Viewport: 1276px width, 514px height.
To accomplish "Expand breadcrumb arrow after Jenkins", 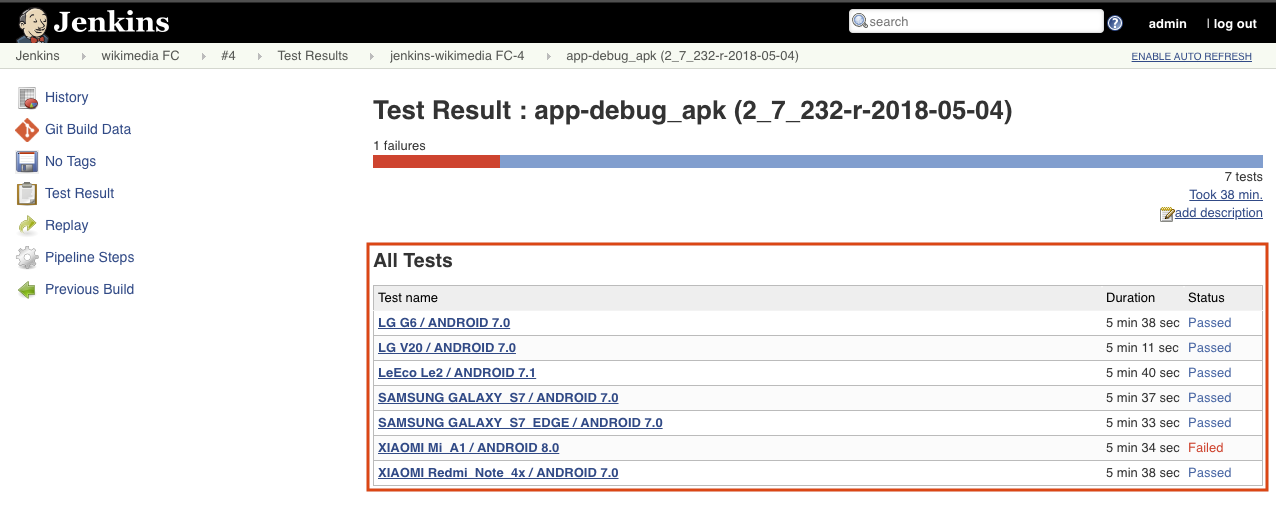I will (81, 56).
